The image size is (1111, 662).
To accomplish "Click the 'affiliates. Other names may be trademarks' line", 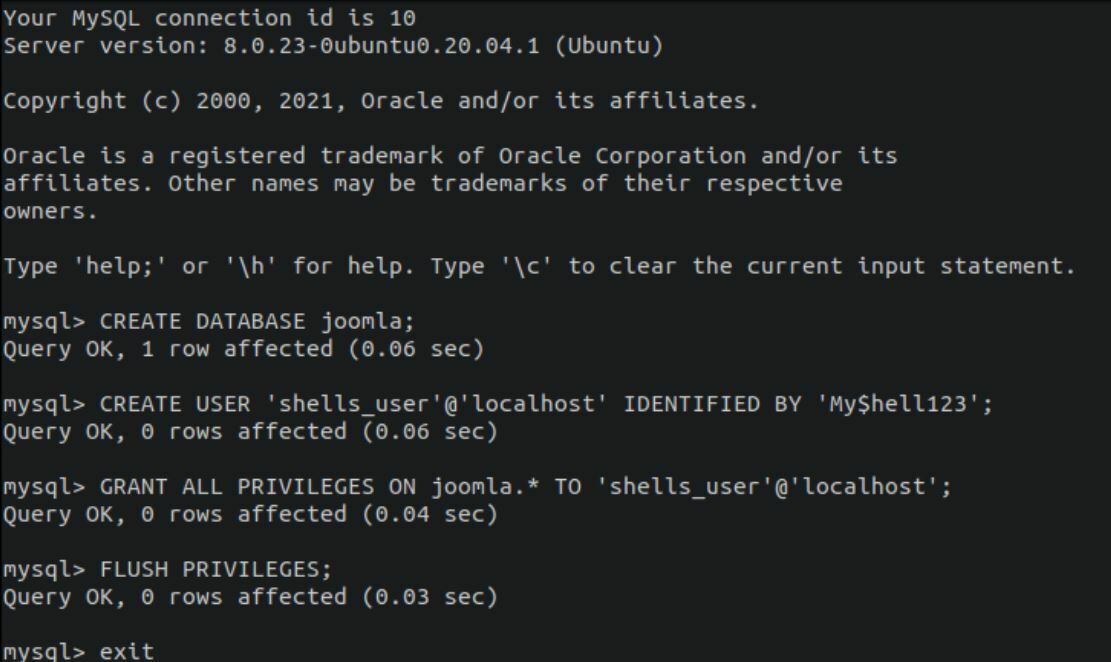I will point(421,184).
